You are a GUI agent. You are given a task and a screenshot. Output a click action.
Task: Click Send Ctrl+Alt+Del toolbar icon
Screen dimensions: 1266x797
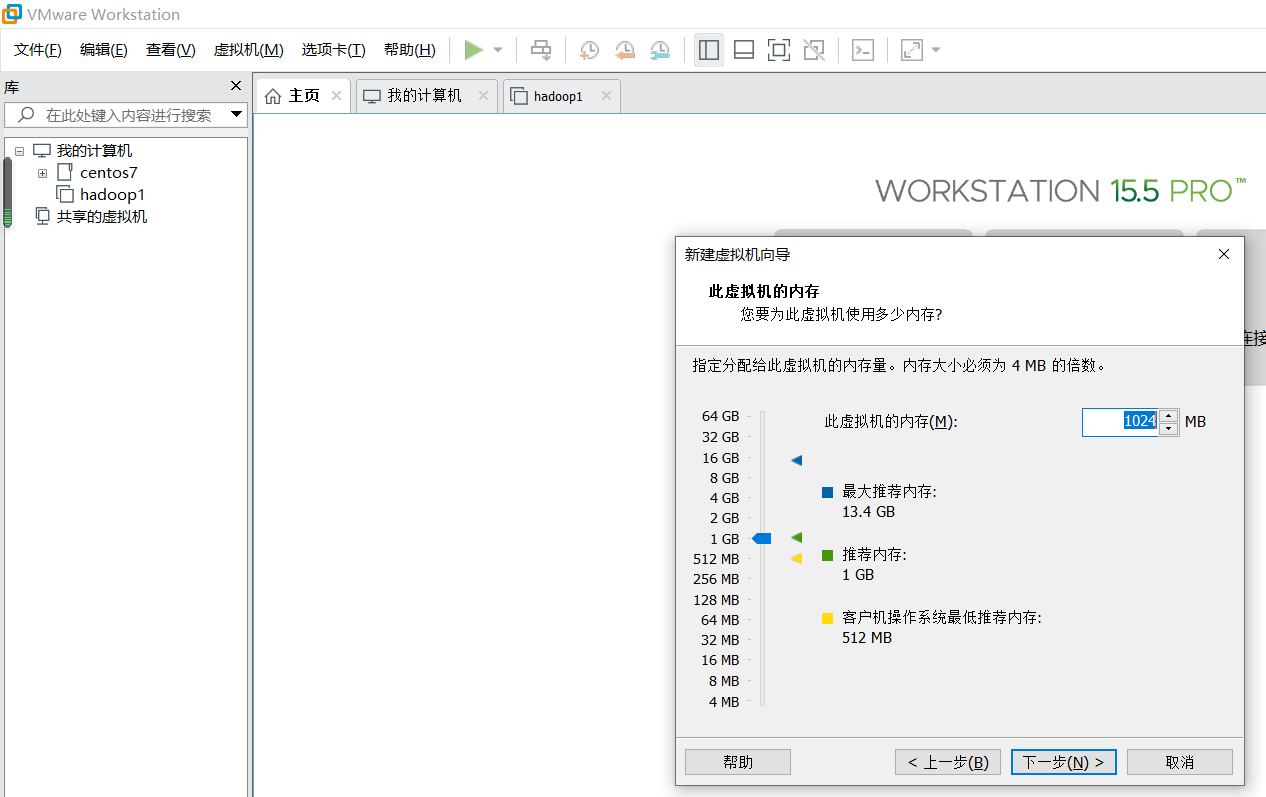click(x=541, y=50)
